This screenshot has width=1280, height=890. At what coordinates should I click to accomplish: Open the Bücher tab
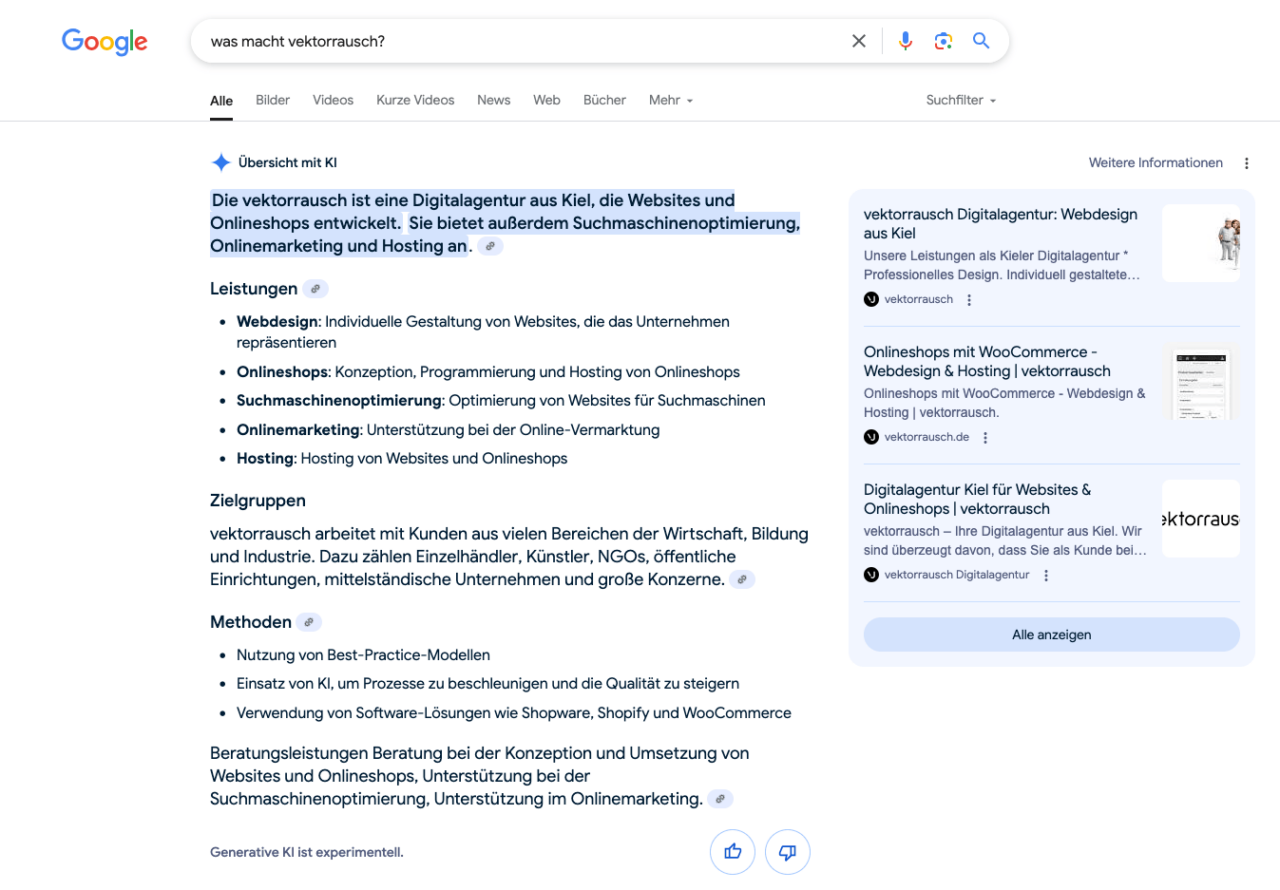[x=605, y=100]
